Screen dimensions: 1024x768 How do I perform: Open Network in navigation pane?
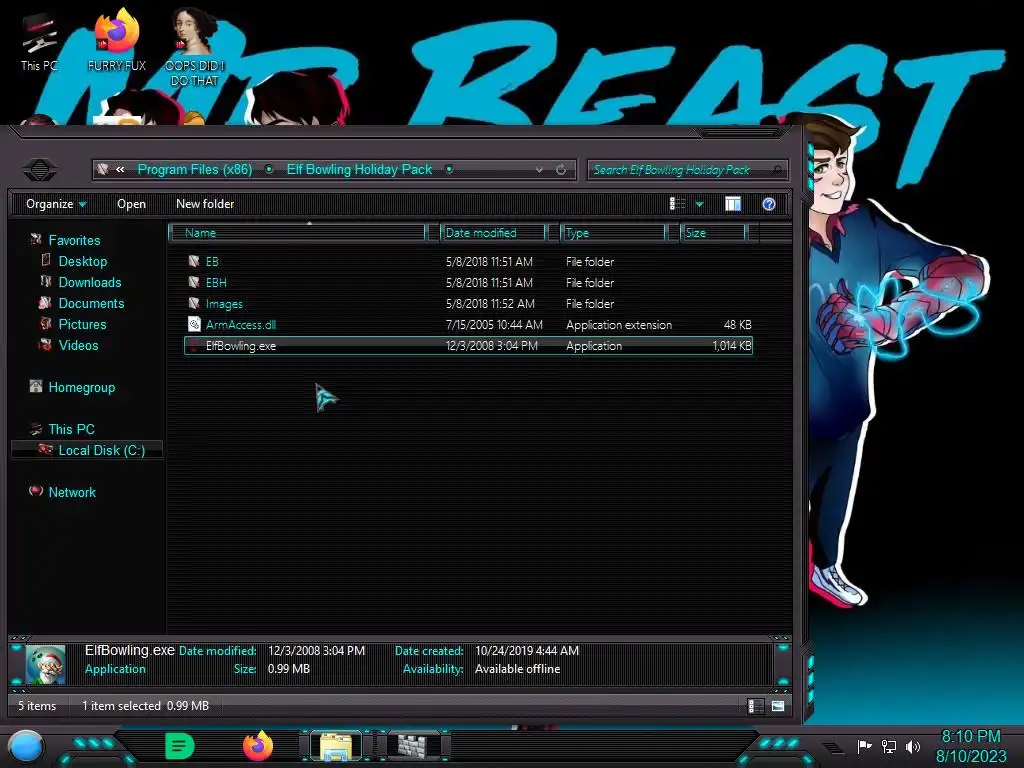click(x=72, y=492)
